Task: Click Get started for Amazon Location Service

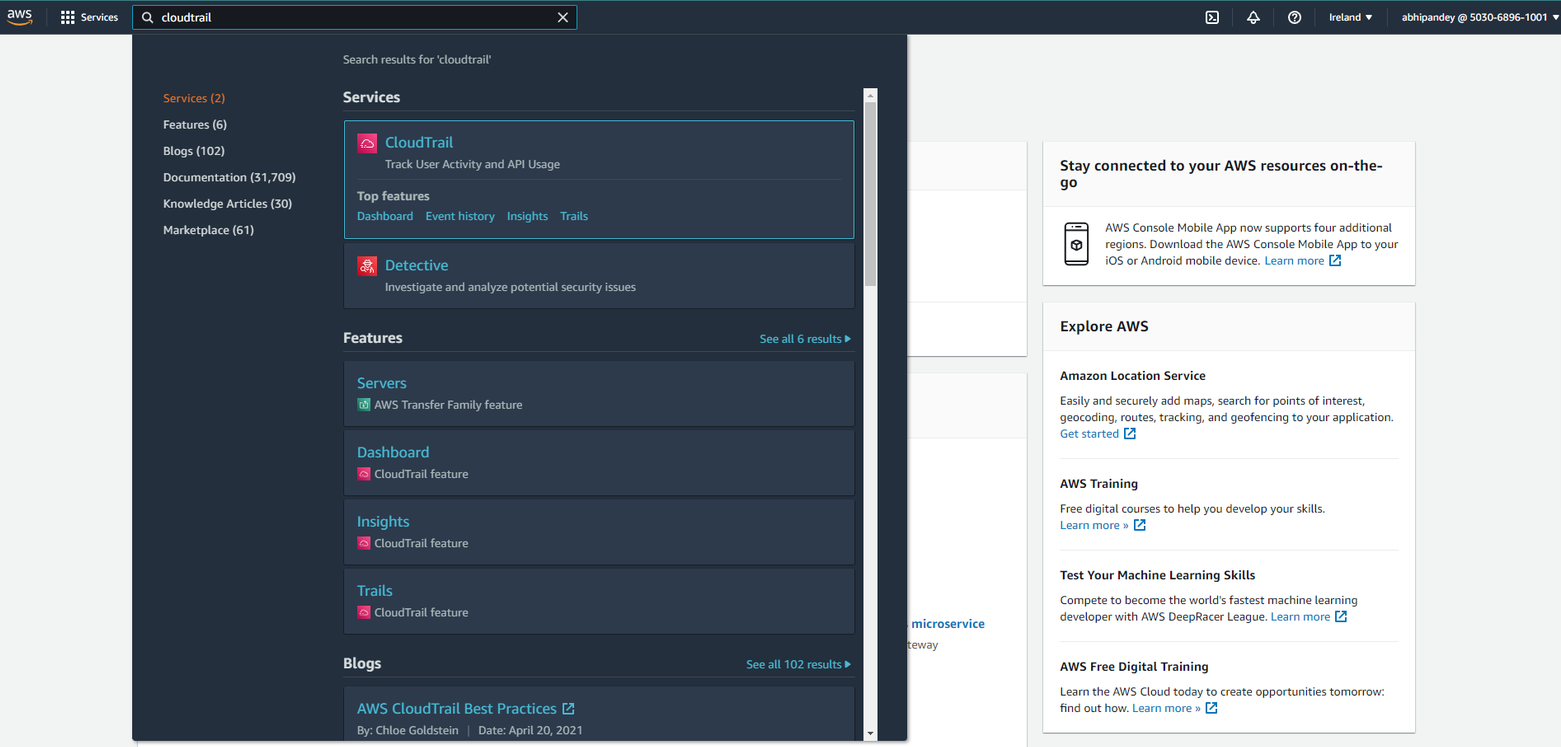Action: point(1090,433)
